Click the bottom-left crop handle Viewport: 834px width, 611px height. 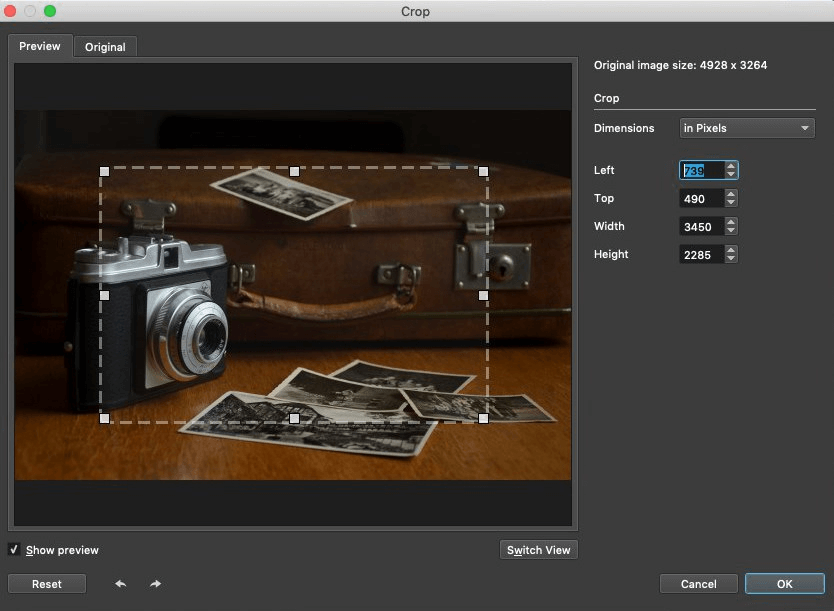[104, 419]
